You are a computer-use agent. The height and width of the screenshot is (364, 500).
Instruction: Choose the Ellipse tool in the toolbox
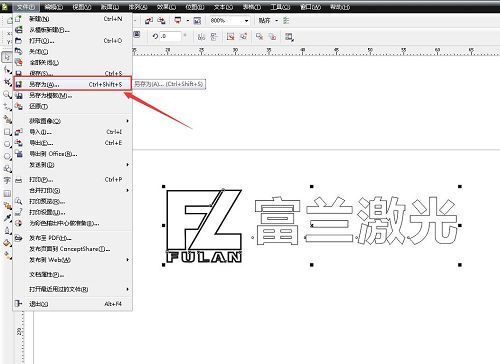(7, 144)
